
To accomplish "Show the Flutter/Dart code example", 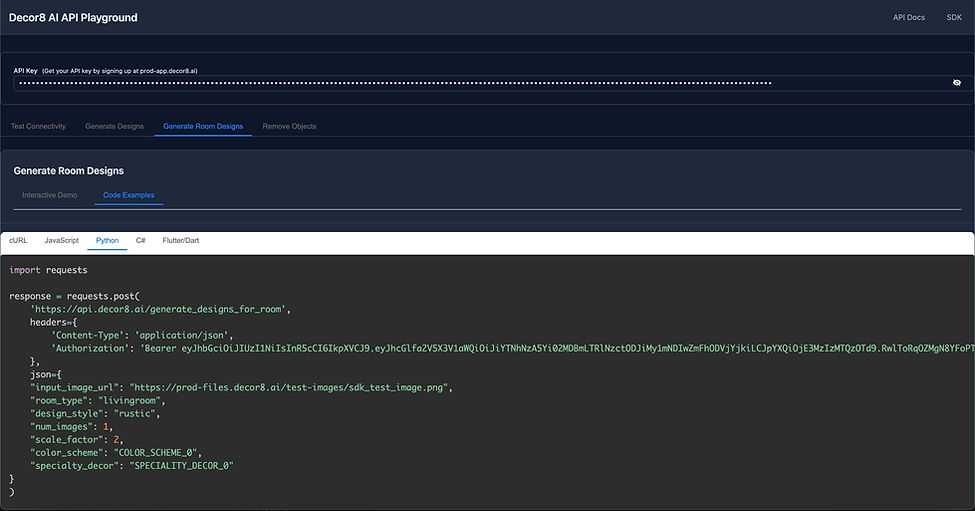I will tap(181, 241).
